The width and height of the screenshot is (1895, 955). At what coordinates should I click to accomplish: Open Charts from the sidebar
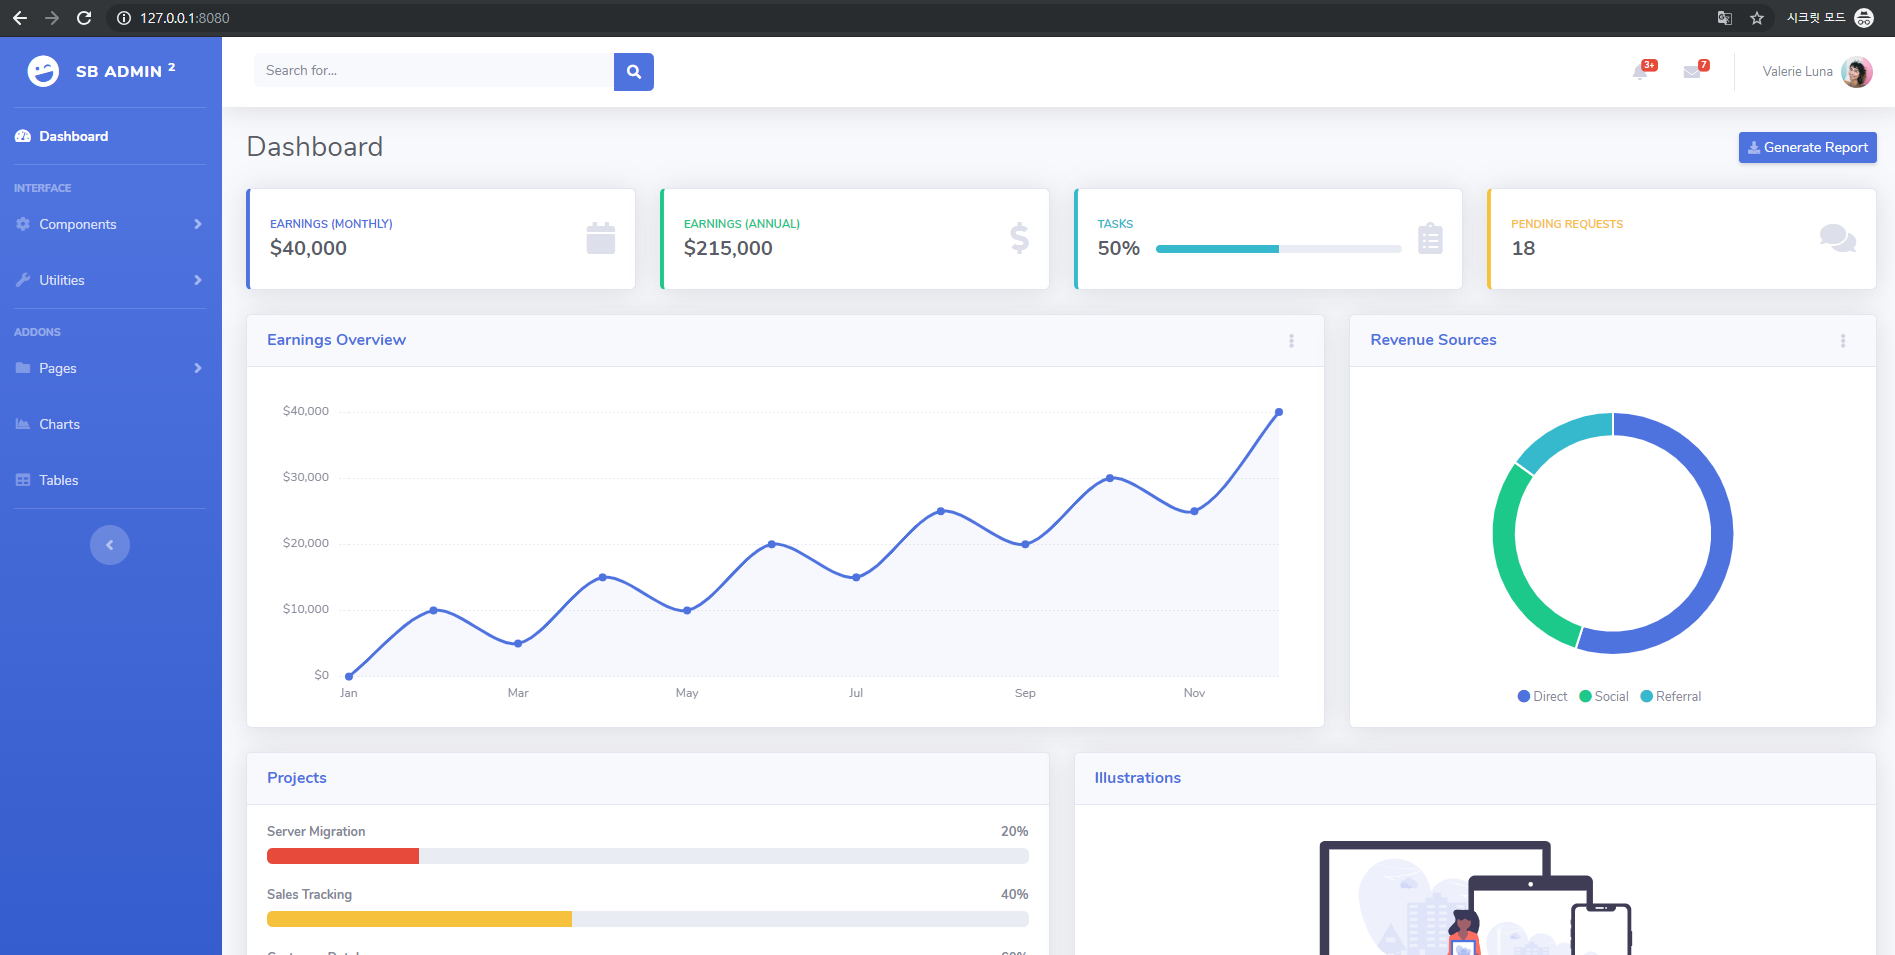tap(110, 424)
